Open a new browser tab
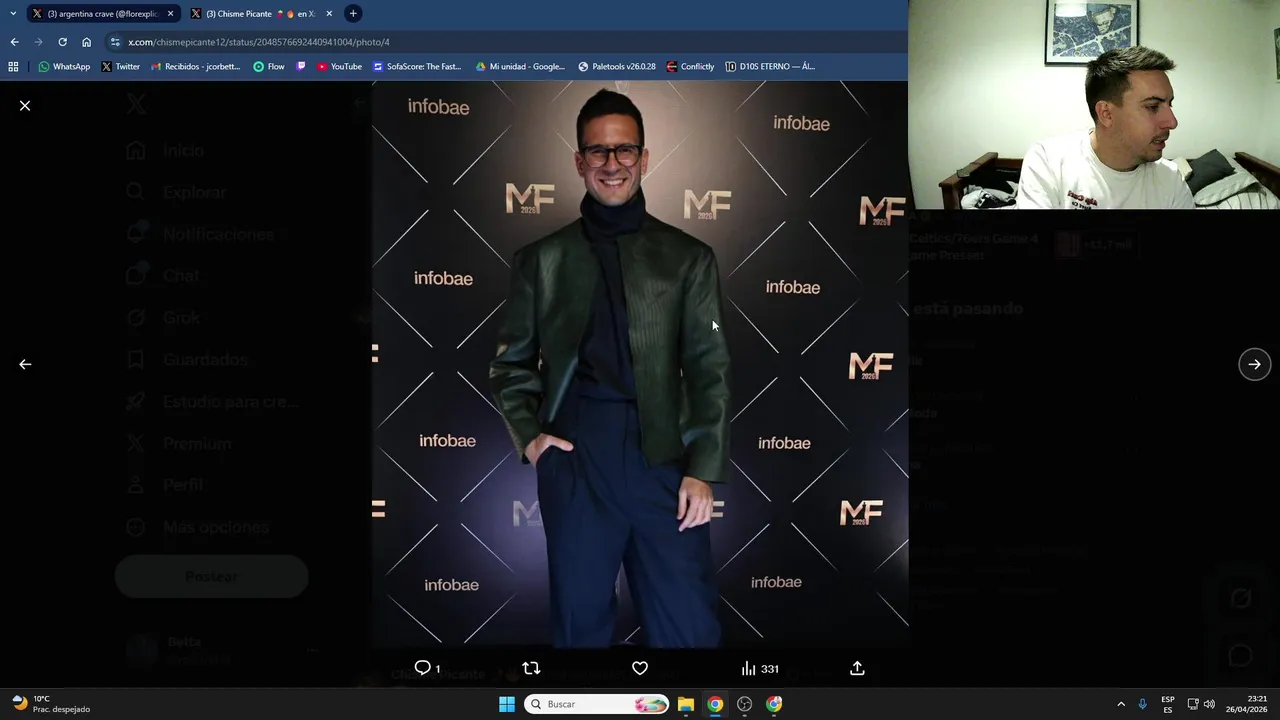This screenshot has width=1280, height=720. point(353,14)
